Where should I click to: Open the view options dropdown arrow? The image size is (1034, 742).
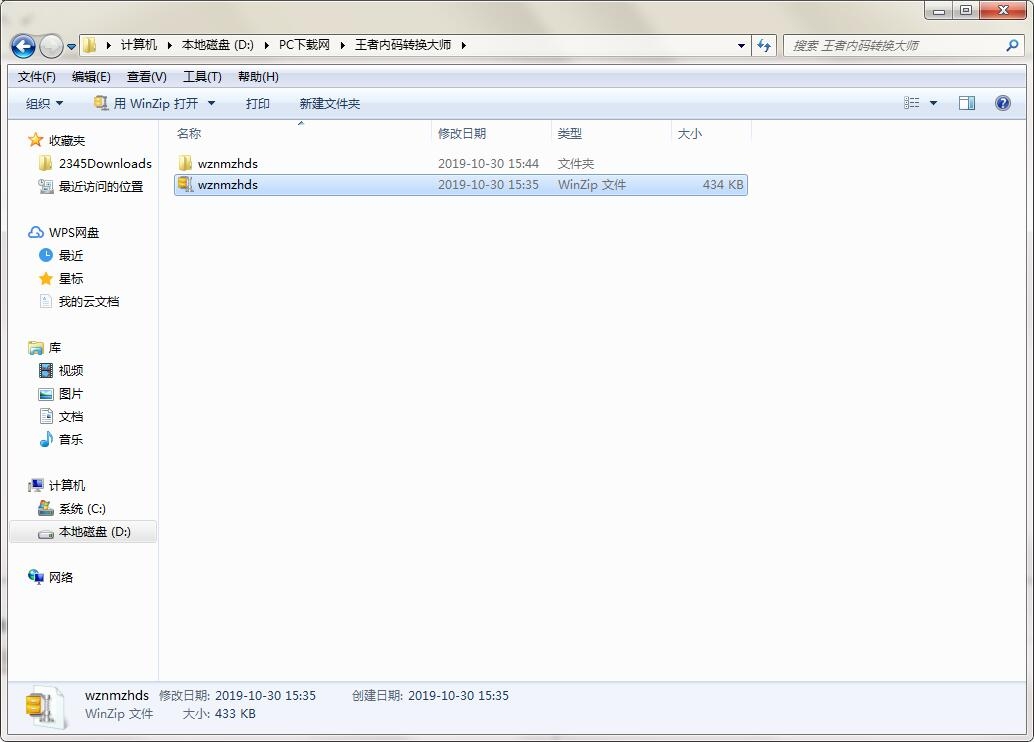click(x=933, y=103)
